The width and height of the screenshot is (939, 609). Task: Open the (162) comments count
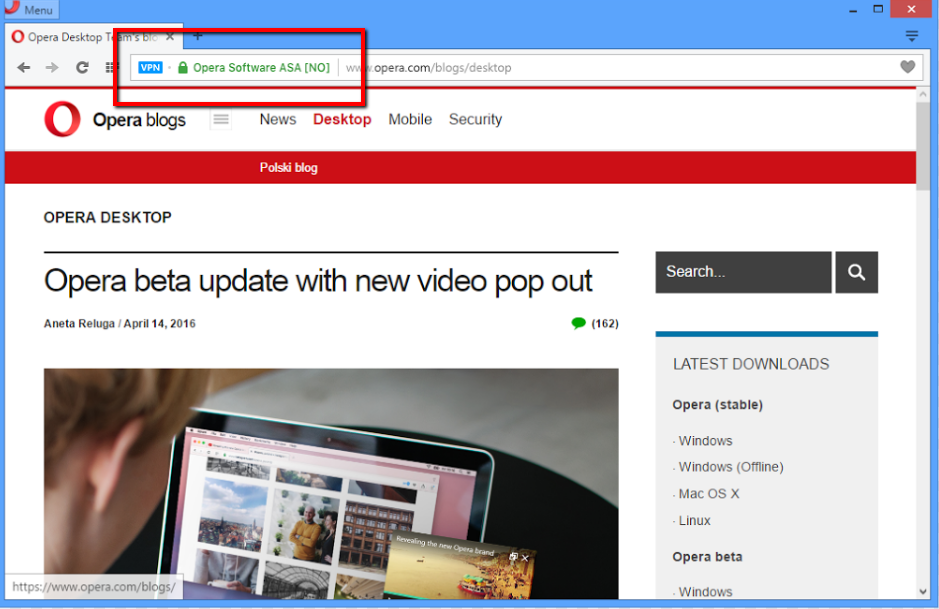point(605,323)
